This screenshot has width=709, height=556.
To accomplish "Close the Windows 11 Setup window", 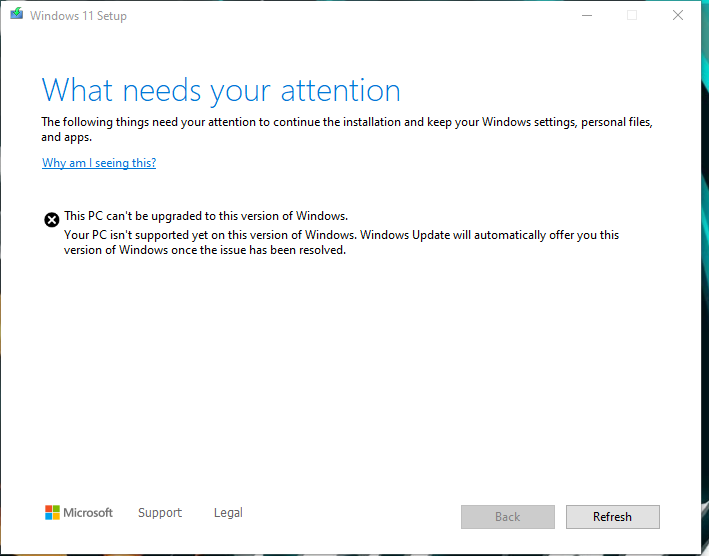I will click(678, 15).
